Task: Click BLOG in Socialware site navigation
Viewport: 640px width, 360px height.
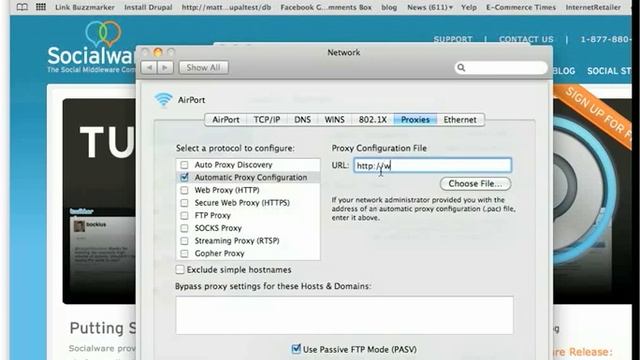Action: tap(564, 71)
